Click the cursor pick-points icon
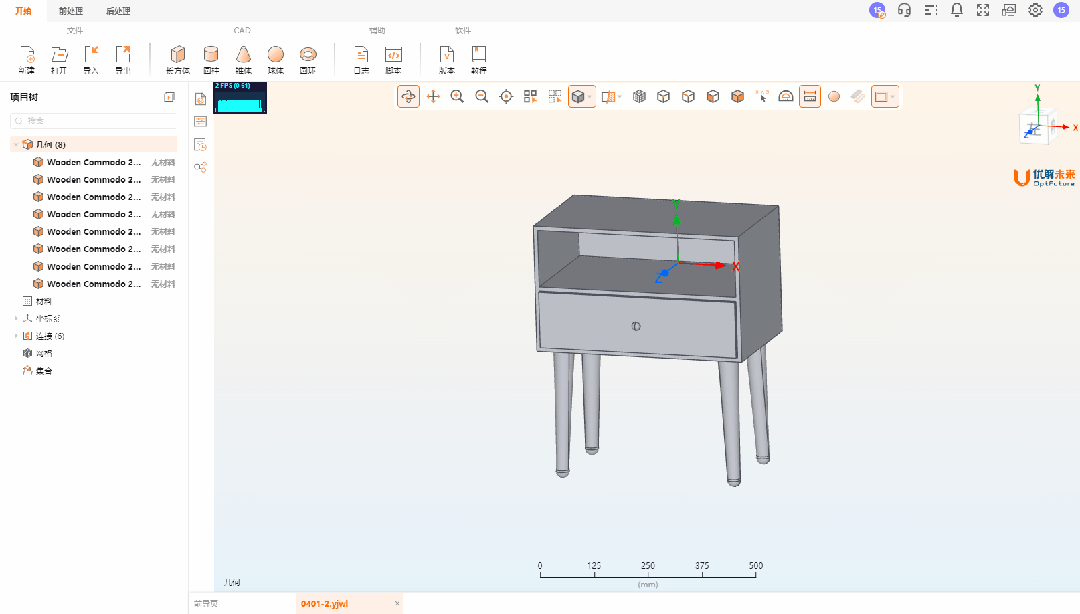 coord(762,96)
